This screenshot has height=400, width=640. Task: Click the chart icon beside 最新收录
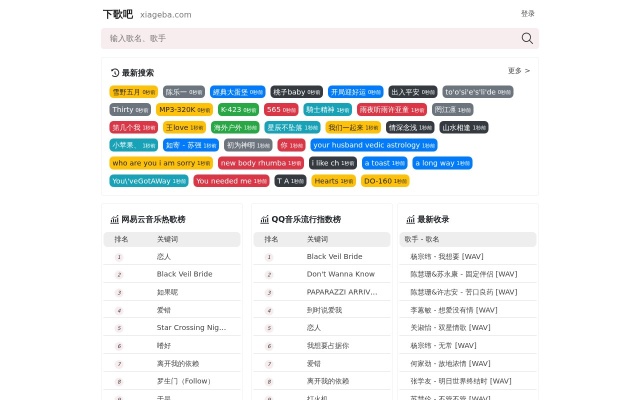tap(410, 219)
